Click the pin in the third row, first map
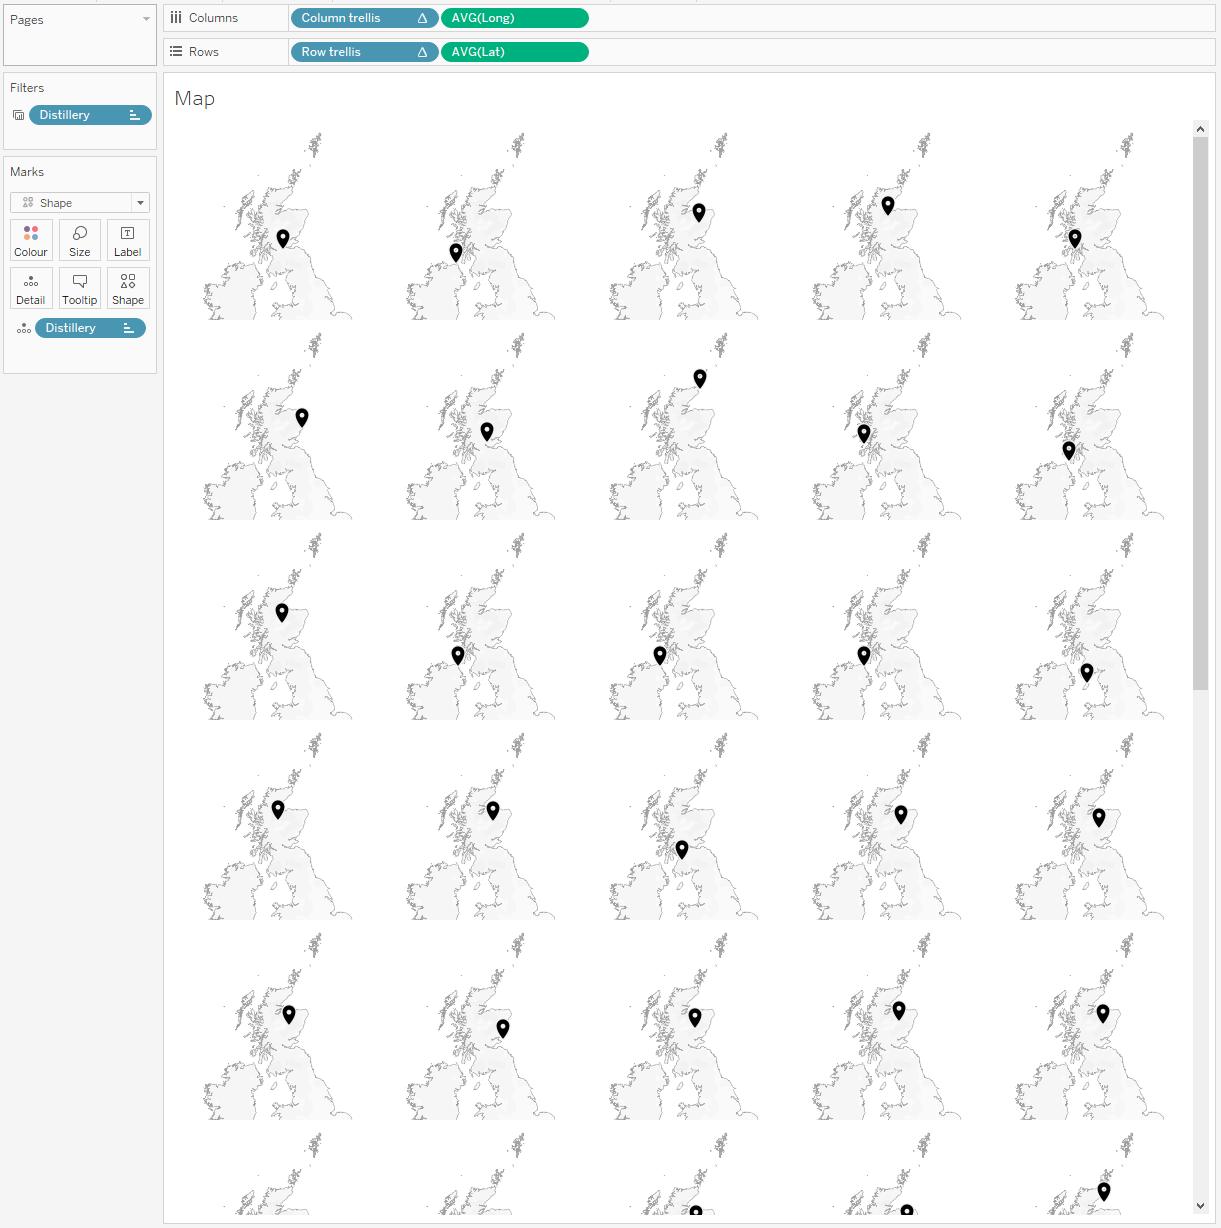The width and height of the screenshot is (1221, 1228). (282, 612)
